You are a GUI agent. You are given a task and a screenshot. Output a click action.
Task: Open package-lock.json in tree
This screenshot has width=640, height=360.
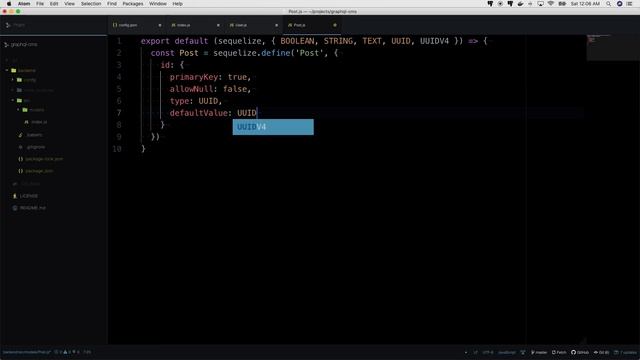point(41,159)
